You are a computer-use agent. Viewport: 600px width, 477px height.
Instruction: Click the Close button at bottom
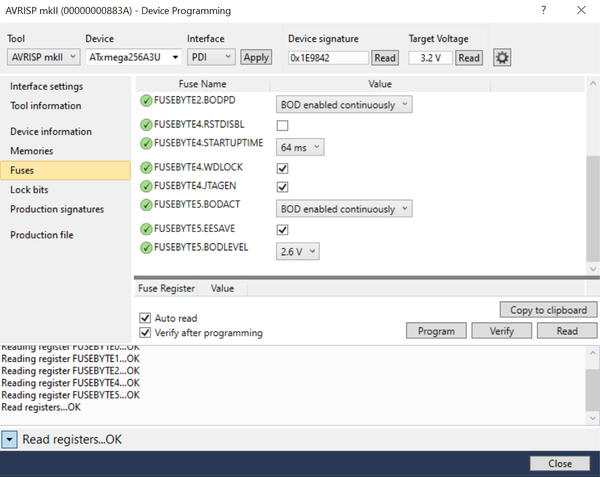pyautogui.click(x=560, y=464)
